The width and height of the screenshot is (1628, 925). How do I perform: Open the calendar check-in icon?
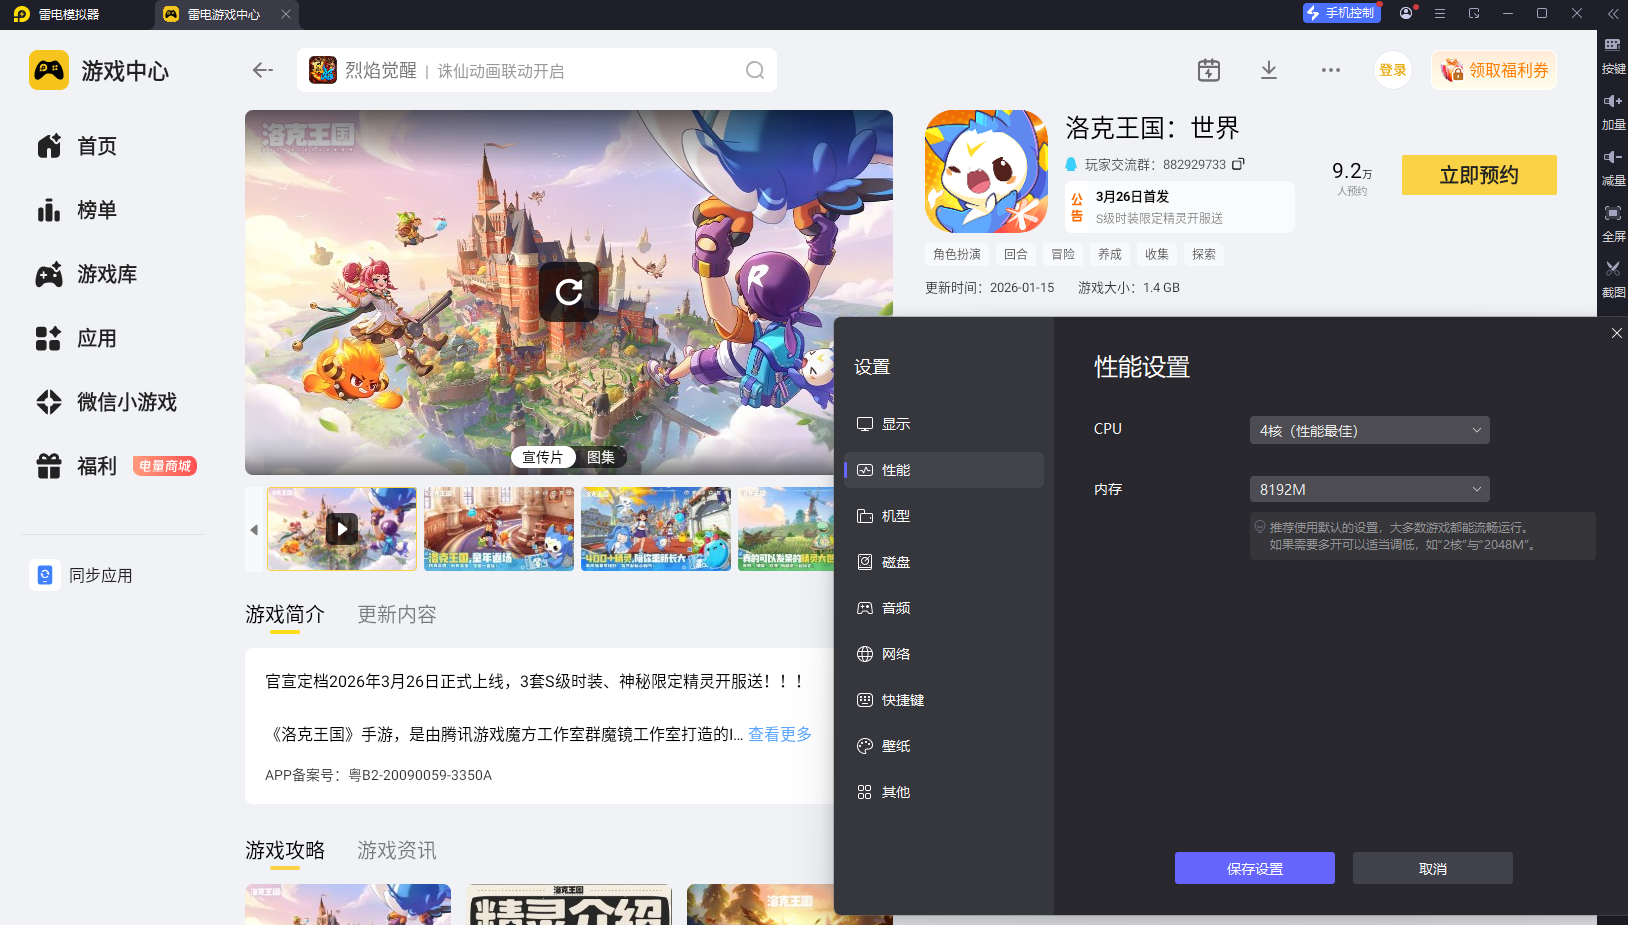click(x=1209, y=70)
